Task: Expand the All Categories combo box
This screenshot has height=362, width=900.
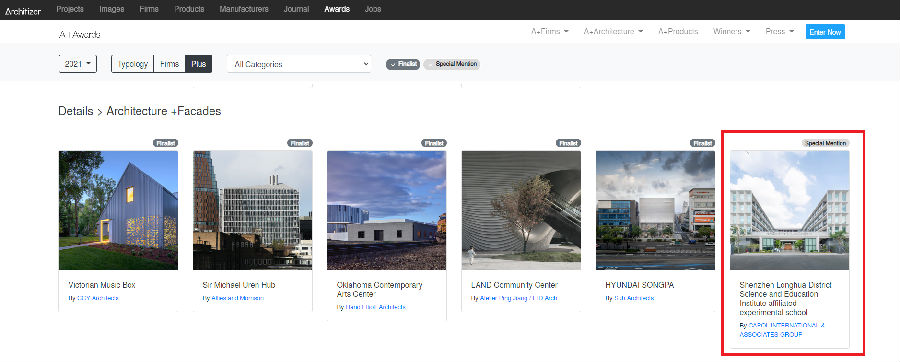Action: (299, 64)
